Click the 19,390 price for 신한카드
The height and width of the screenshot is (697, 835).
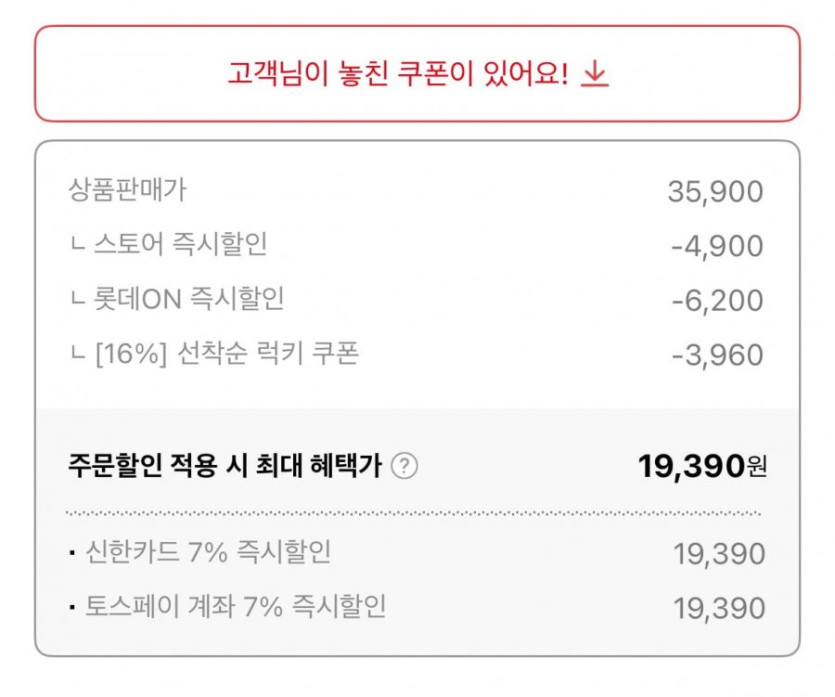coord(720,554)
